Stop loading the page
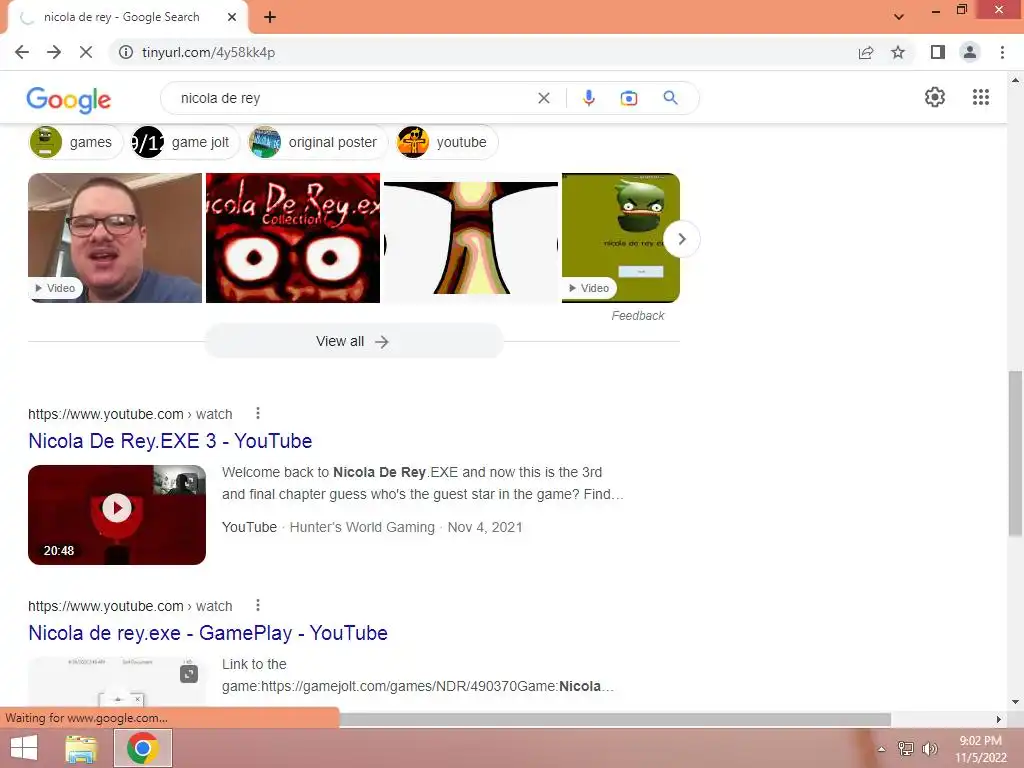The image size is (1024, 768). (86, 52)
